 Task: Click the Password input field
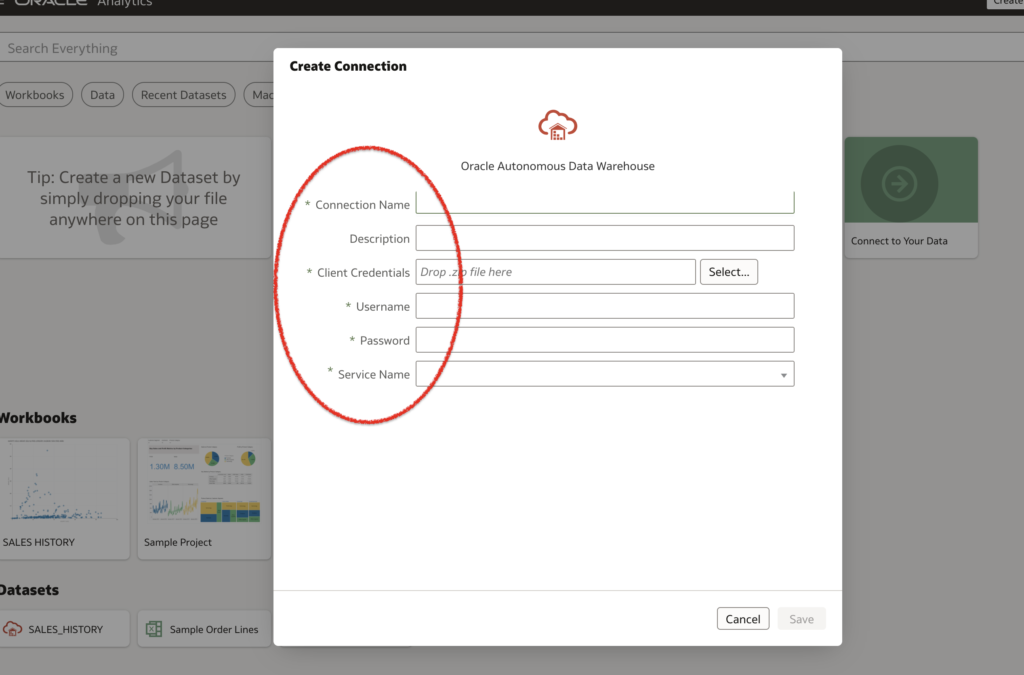point(605,340)
